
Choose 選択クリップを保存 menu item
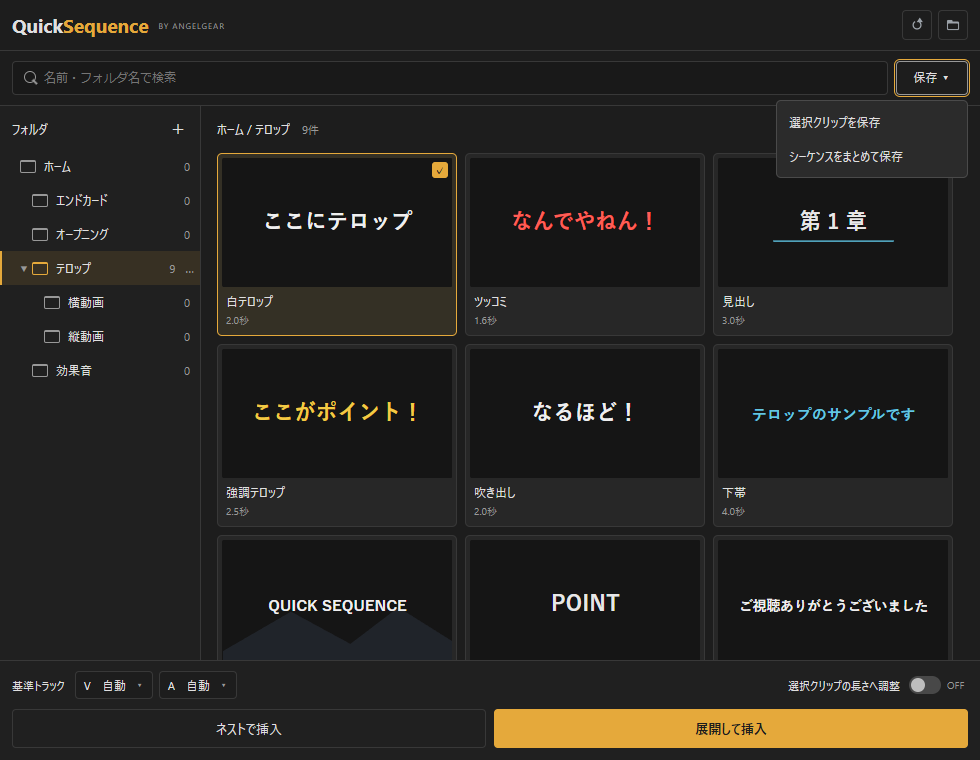tap(871, 122)
